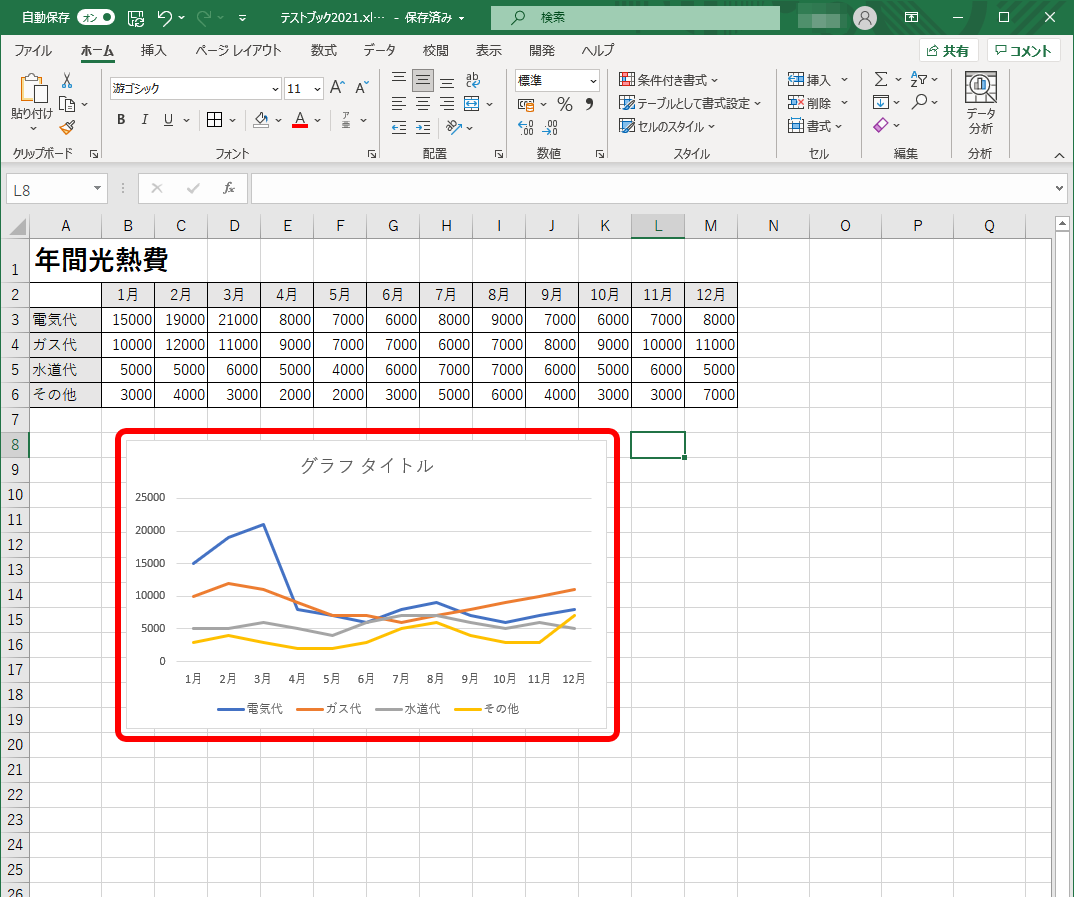The width and height of the screenshot is (1074, 897).
Task: Increase font size with the large A icon
Action: (x=336, y=88)
